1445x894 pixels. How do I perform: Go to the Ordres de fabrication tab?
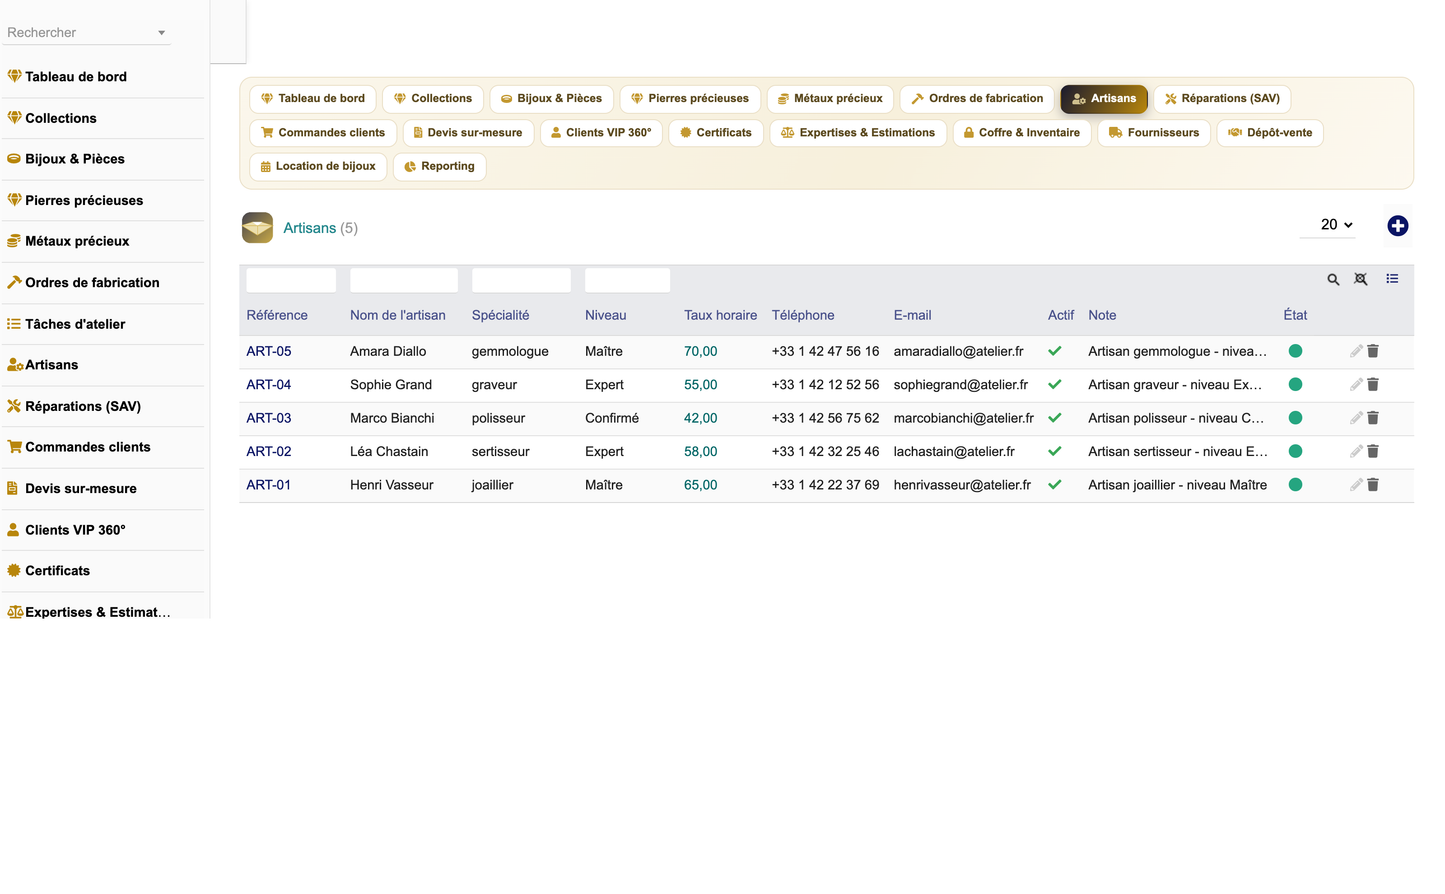pos(977,99)
